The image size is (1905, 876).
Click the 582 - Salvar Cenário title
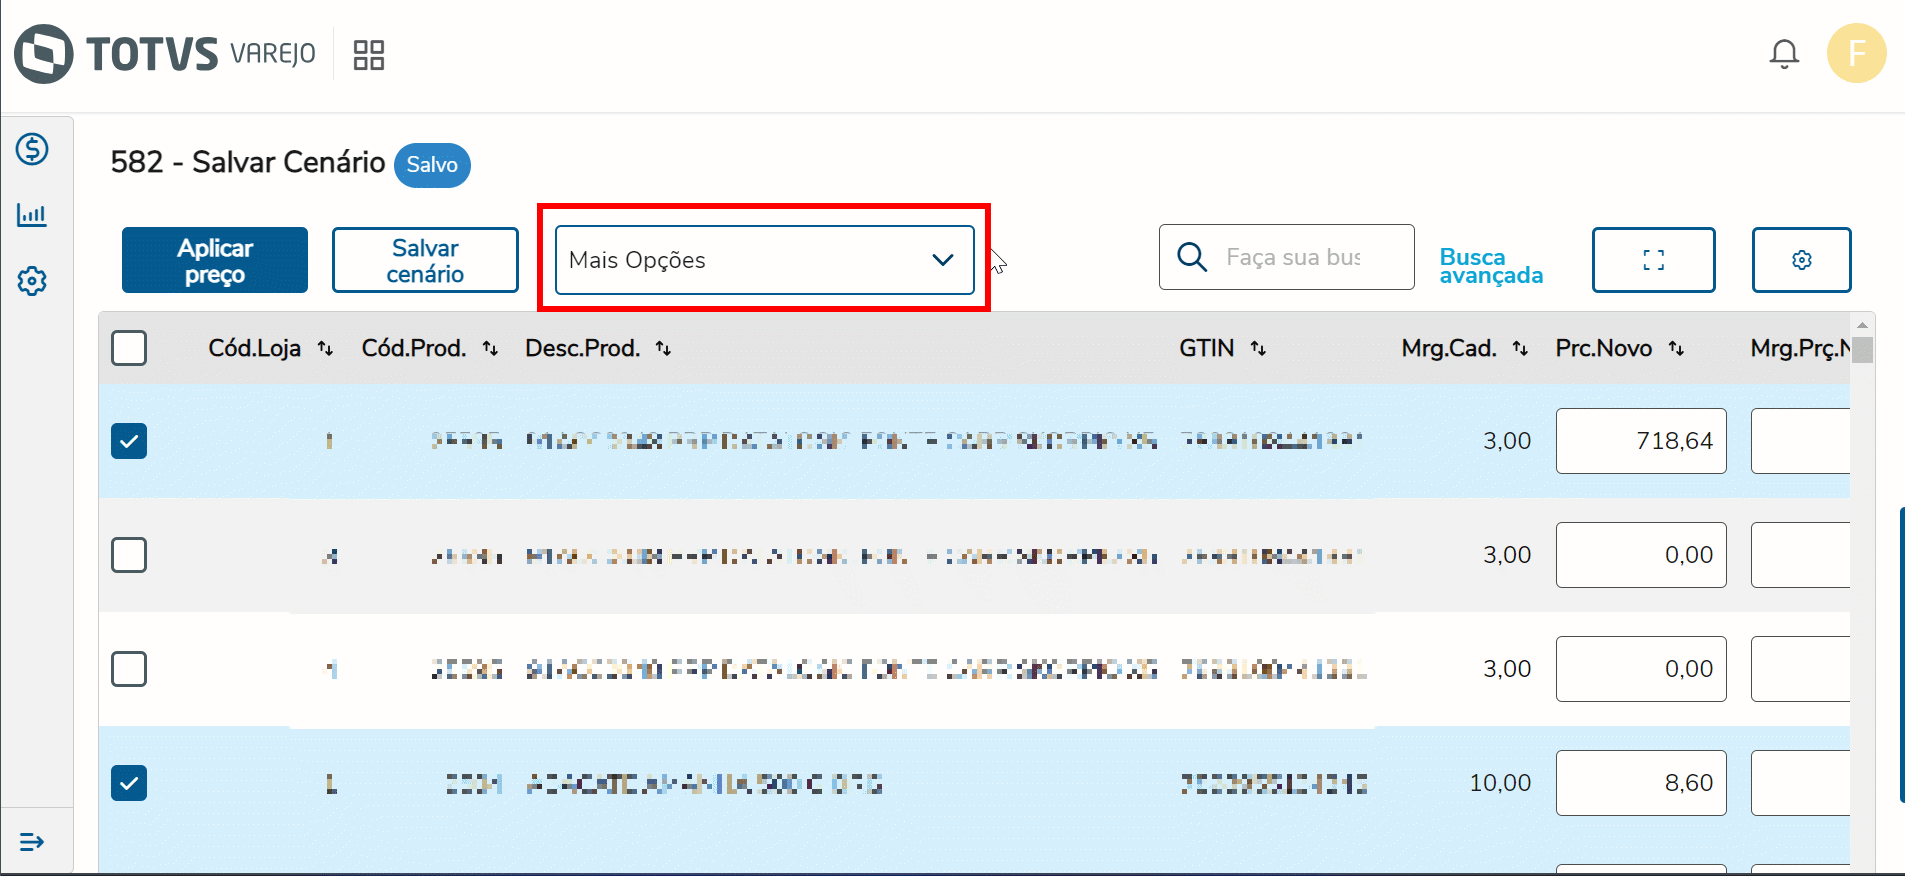click(248, 162)
